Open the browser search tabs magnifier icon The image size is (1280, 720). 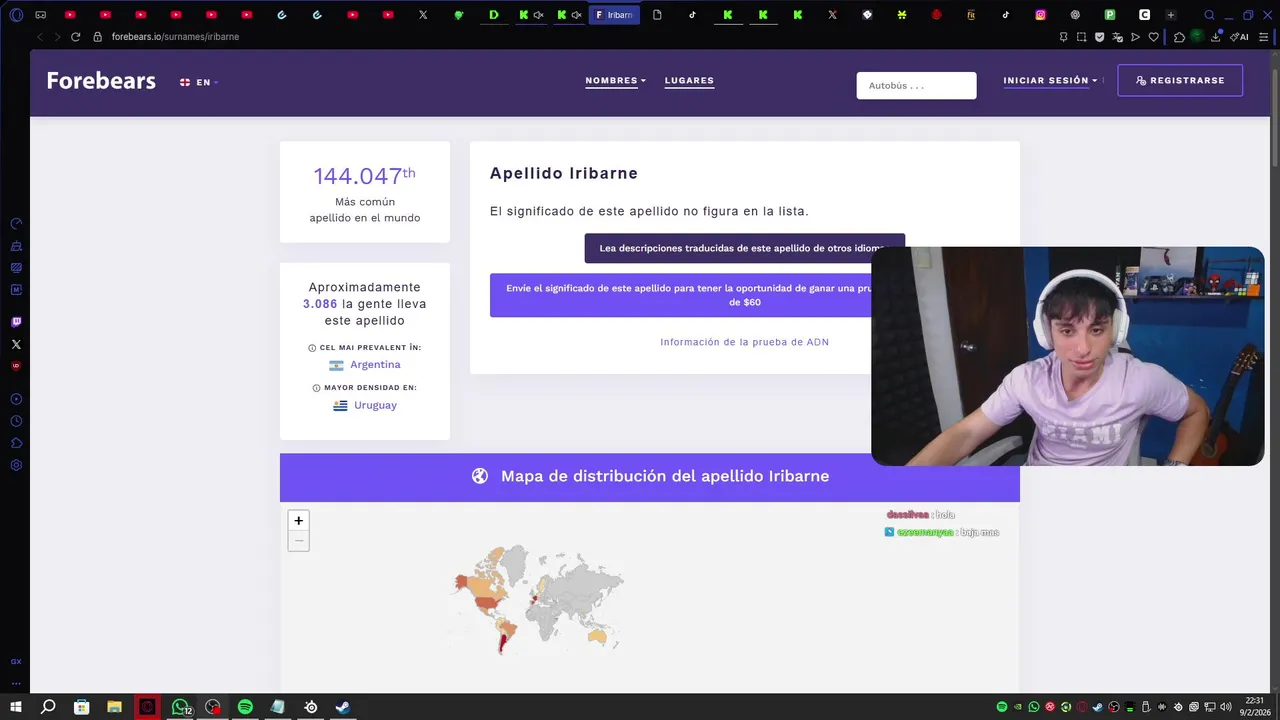pyautogui.click(x=1209, y=15)
